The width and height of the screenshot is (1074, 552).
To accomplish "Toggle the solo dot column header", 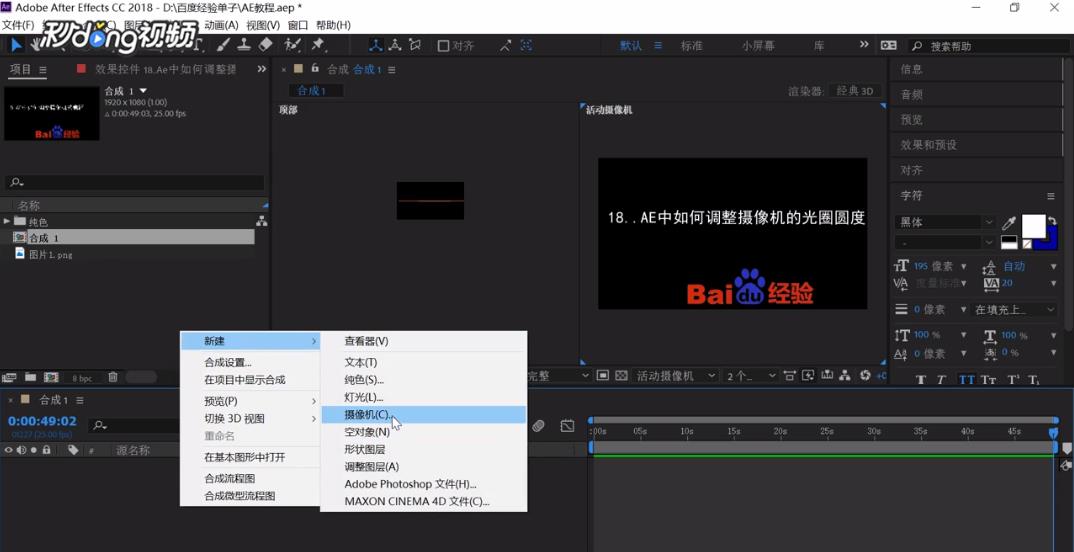I will (34, 450).
